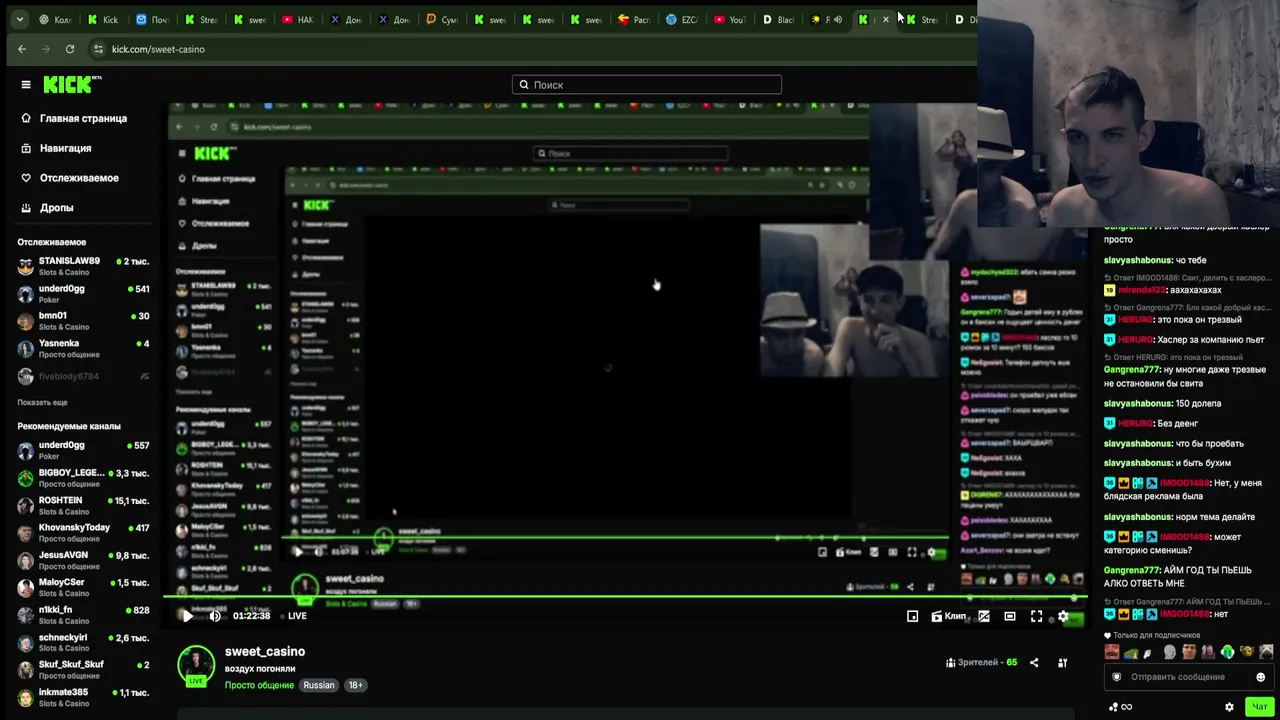Viewport: 1280px width, 720px height.
Task: Open Главная страница in sidebar
Action: point(83,118)
